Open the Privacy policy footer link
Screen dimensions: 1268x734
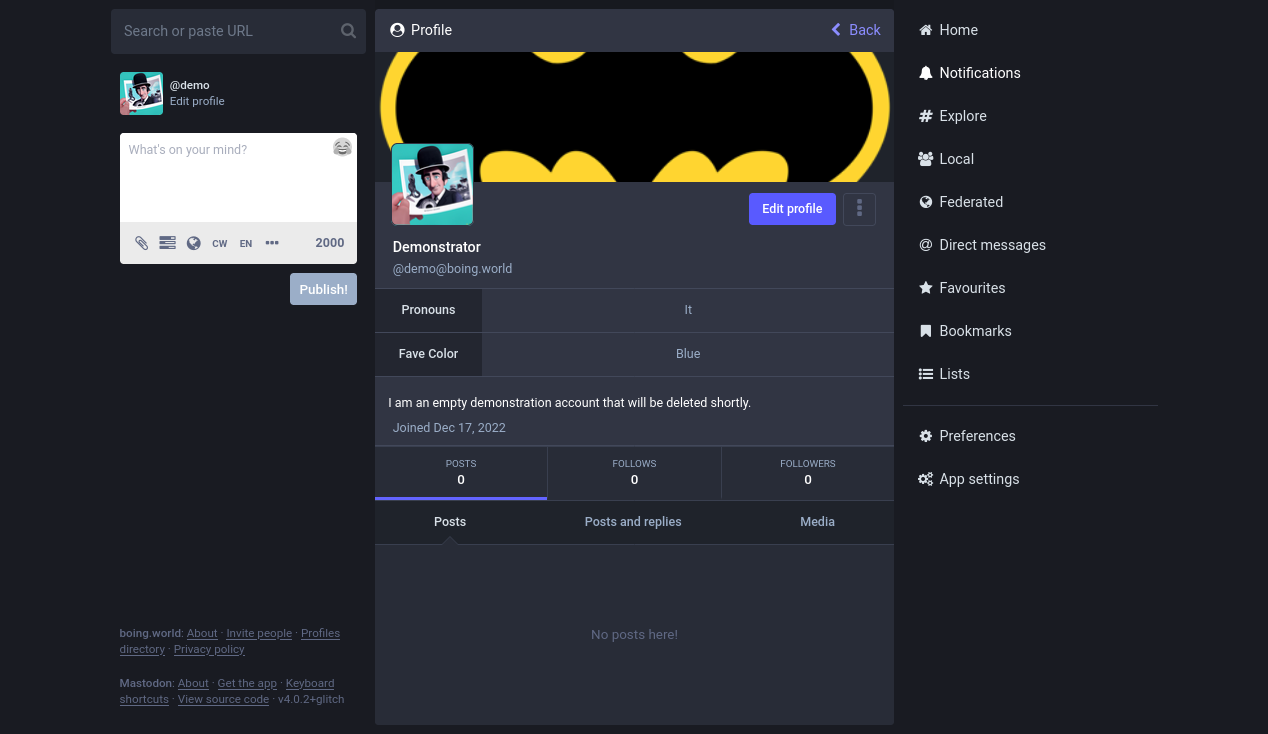coord(209,649)
